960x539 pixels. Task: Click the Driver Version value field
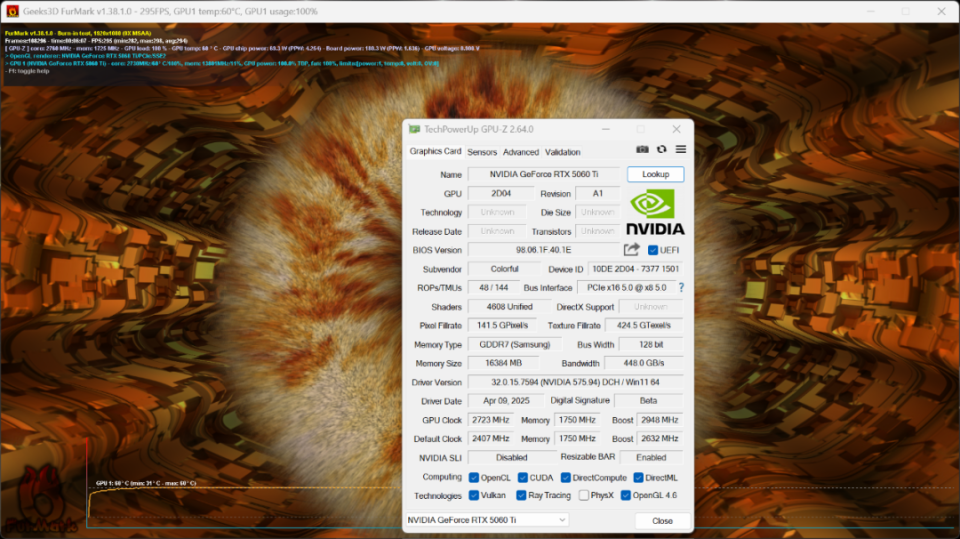pos(576,382)
